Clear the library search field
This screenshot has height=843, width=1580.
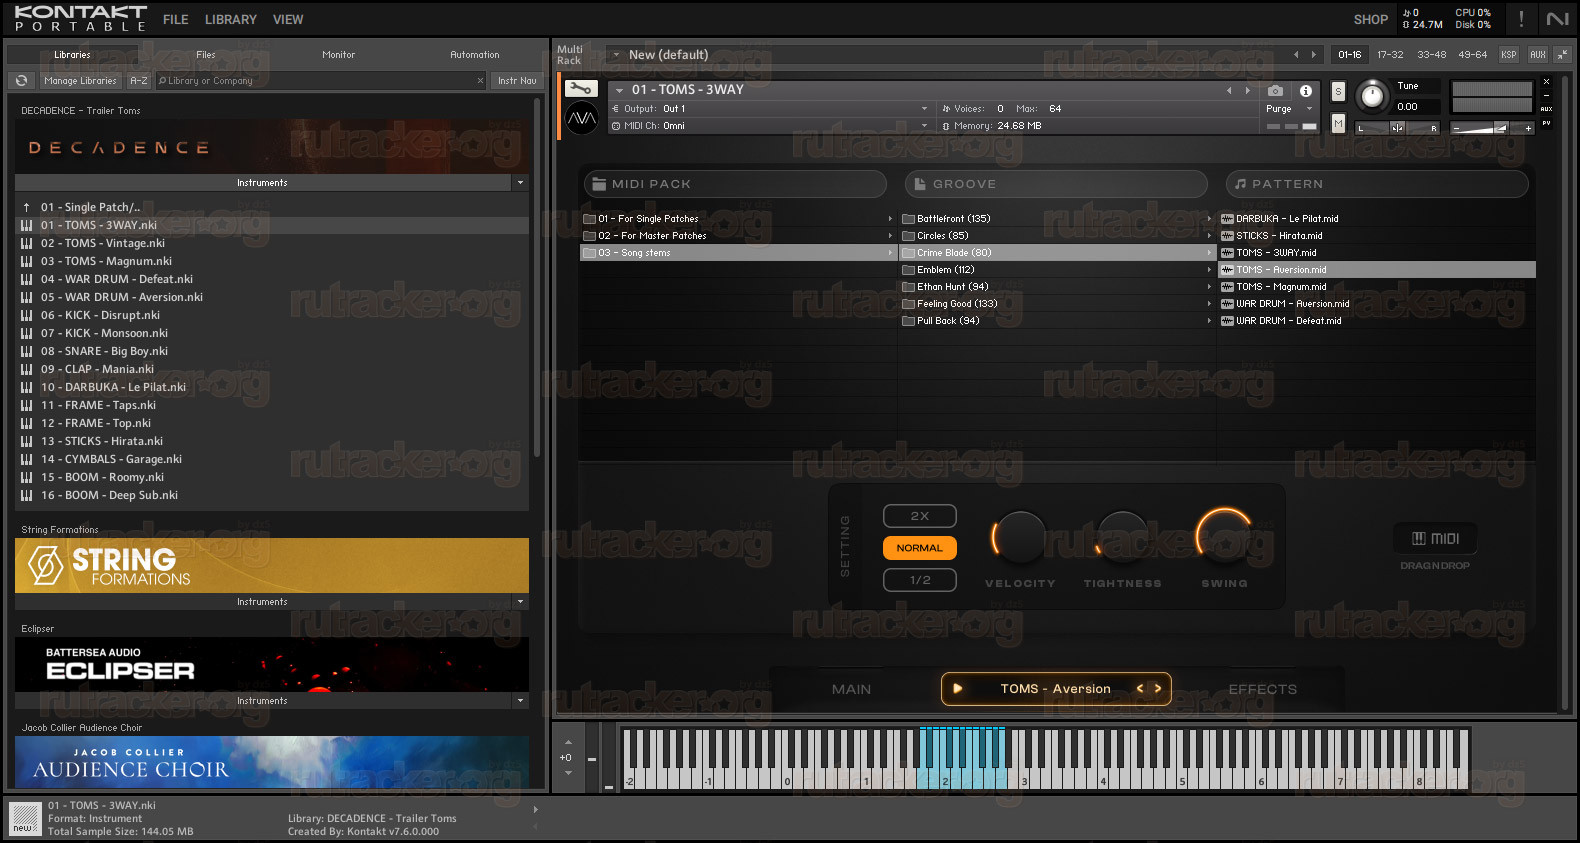pyautogui.click(x=480, y=81)
